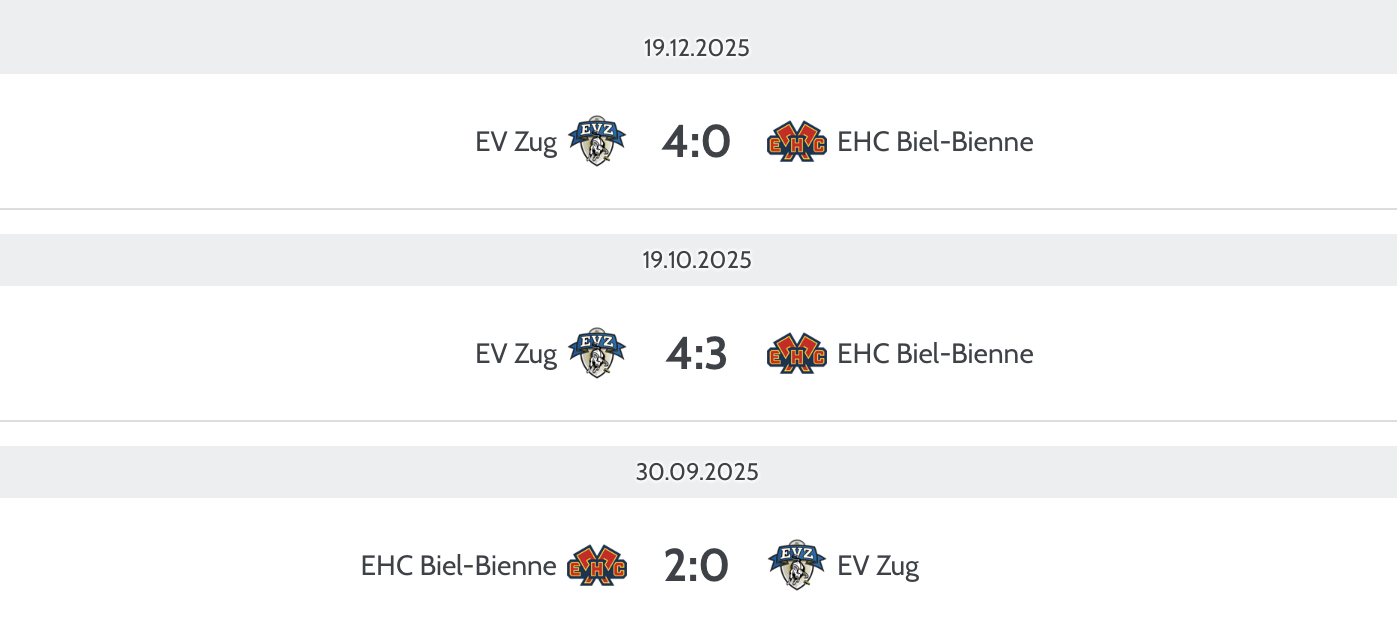Click the EV Zug team name in the 19.12.2025 match
This screenshot has width=1398, height=630.
(x=516, y=142)
